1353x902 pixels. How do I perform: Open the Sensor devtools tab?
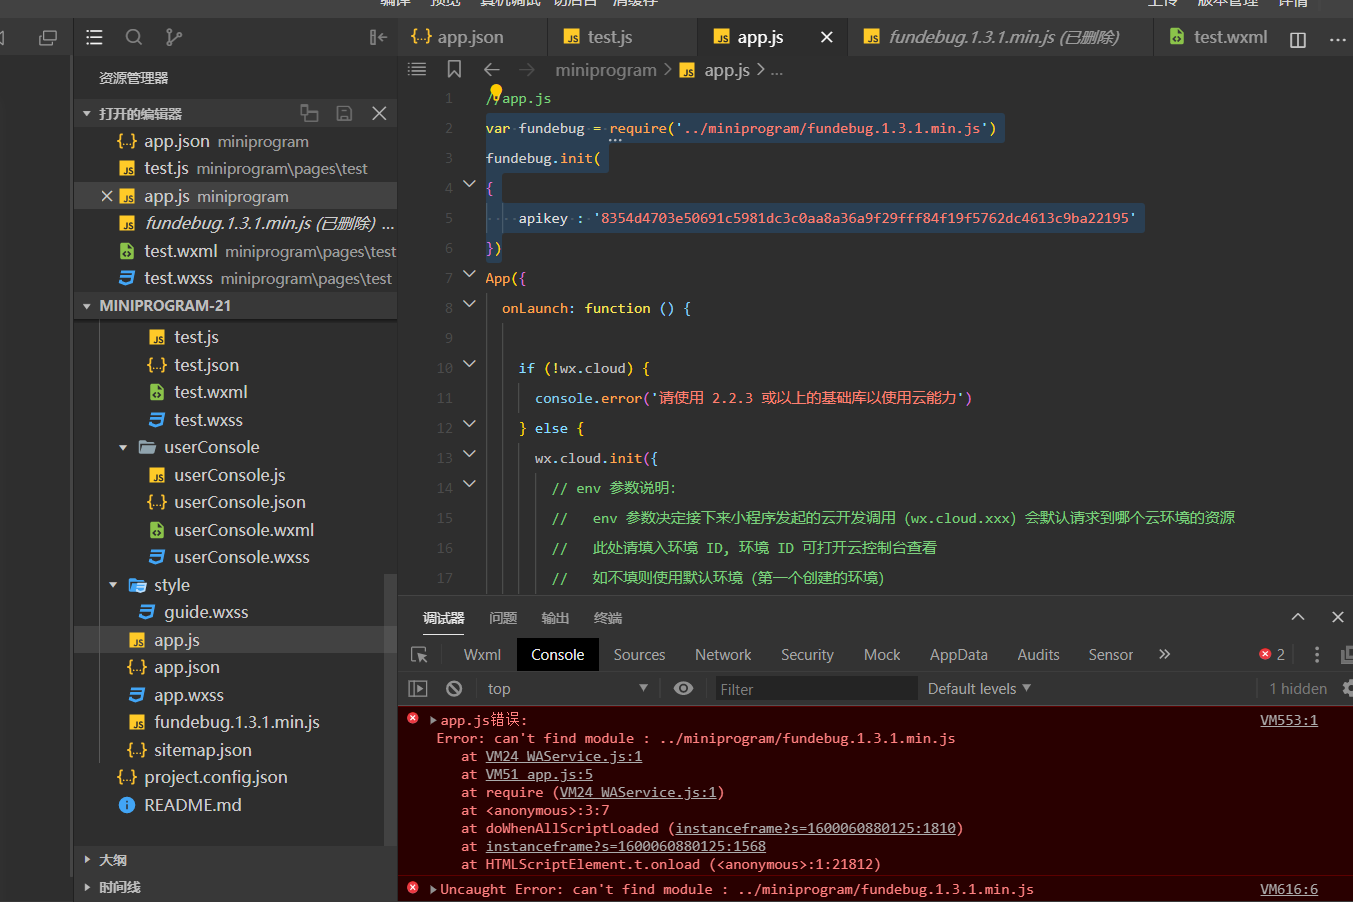coord(1110,655)
